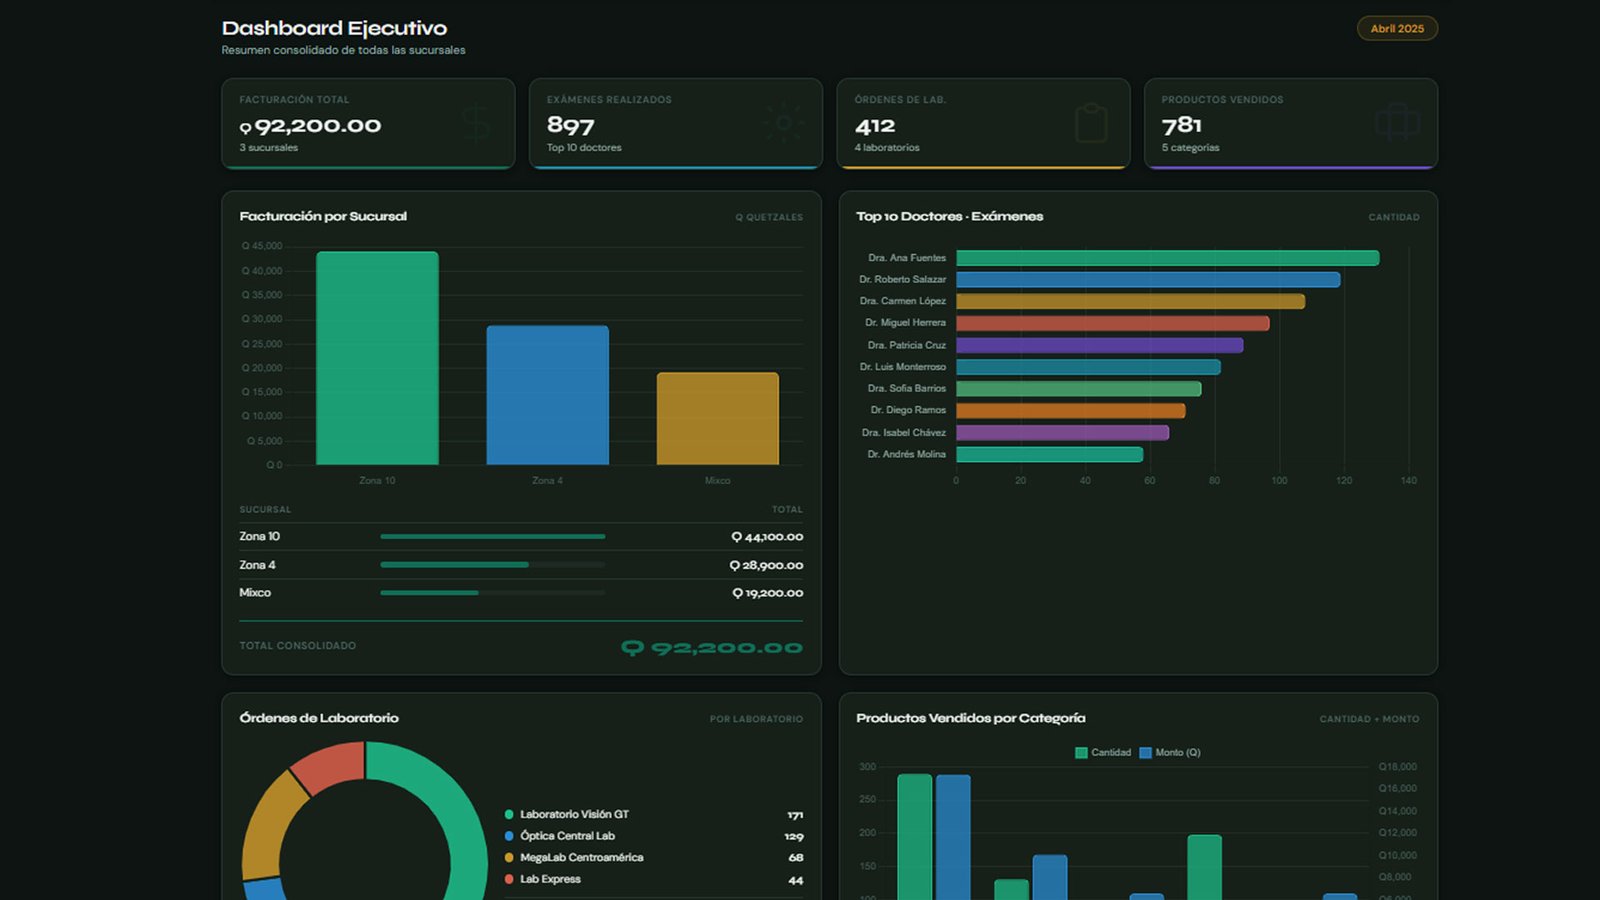Screen dimensions: 1600x900
Task: Click the bar for Dr. Andrés Molina
Action: [1050, 455]
